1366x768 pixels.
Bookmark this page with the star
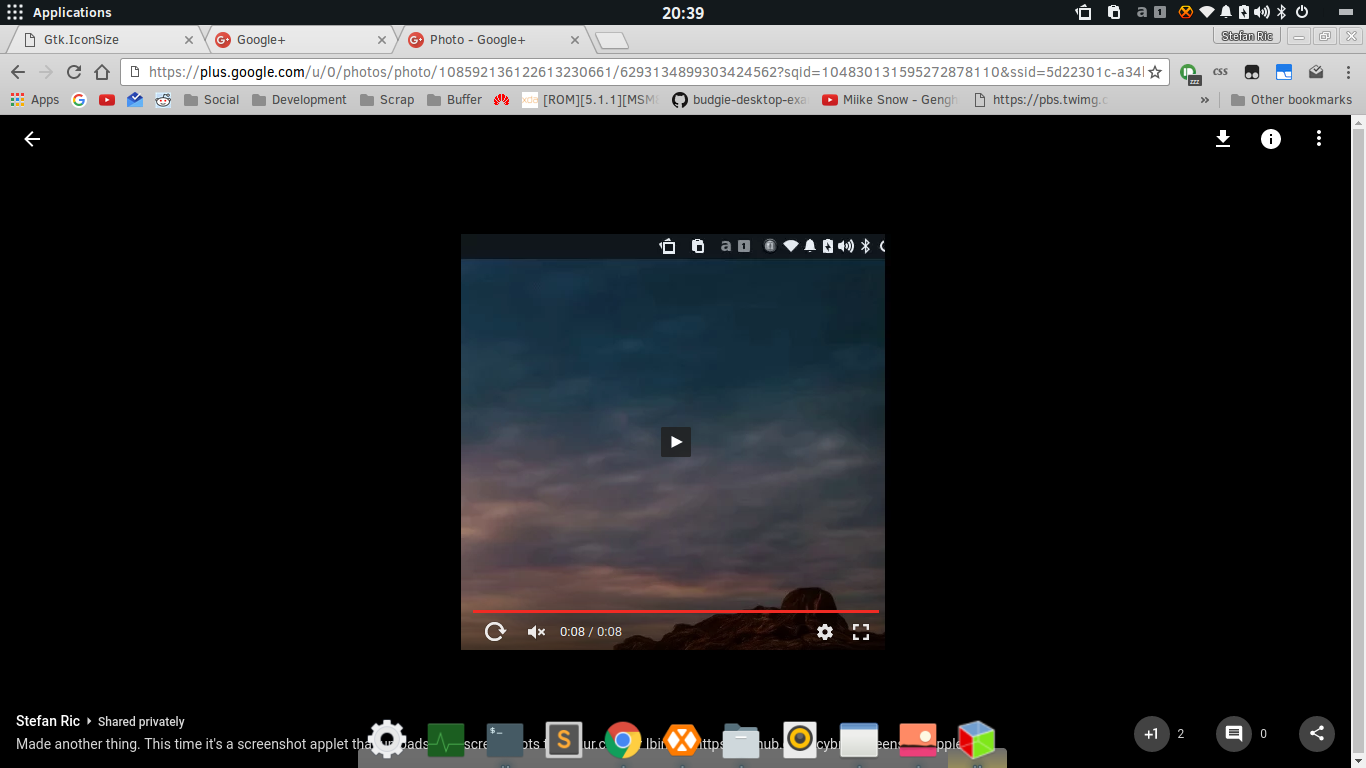[1155, 72]
